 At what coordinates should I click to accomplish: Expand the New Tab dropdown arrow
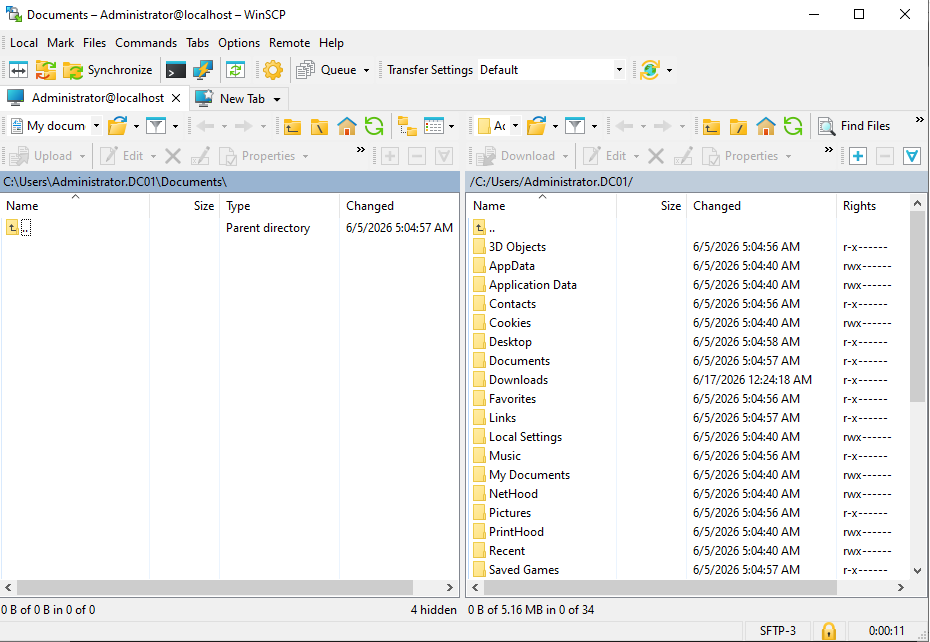277,99
